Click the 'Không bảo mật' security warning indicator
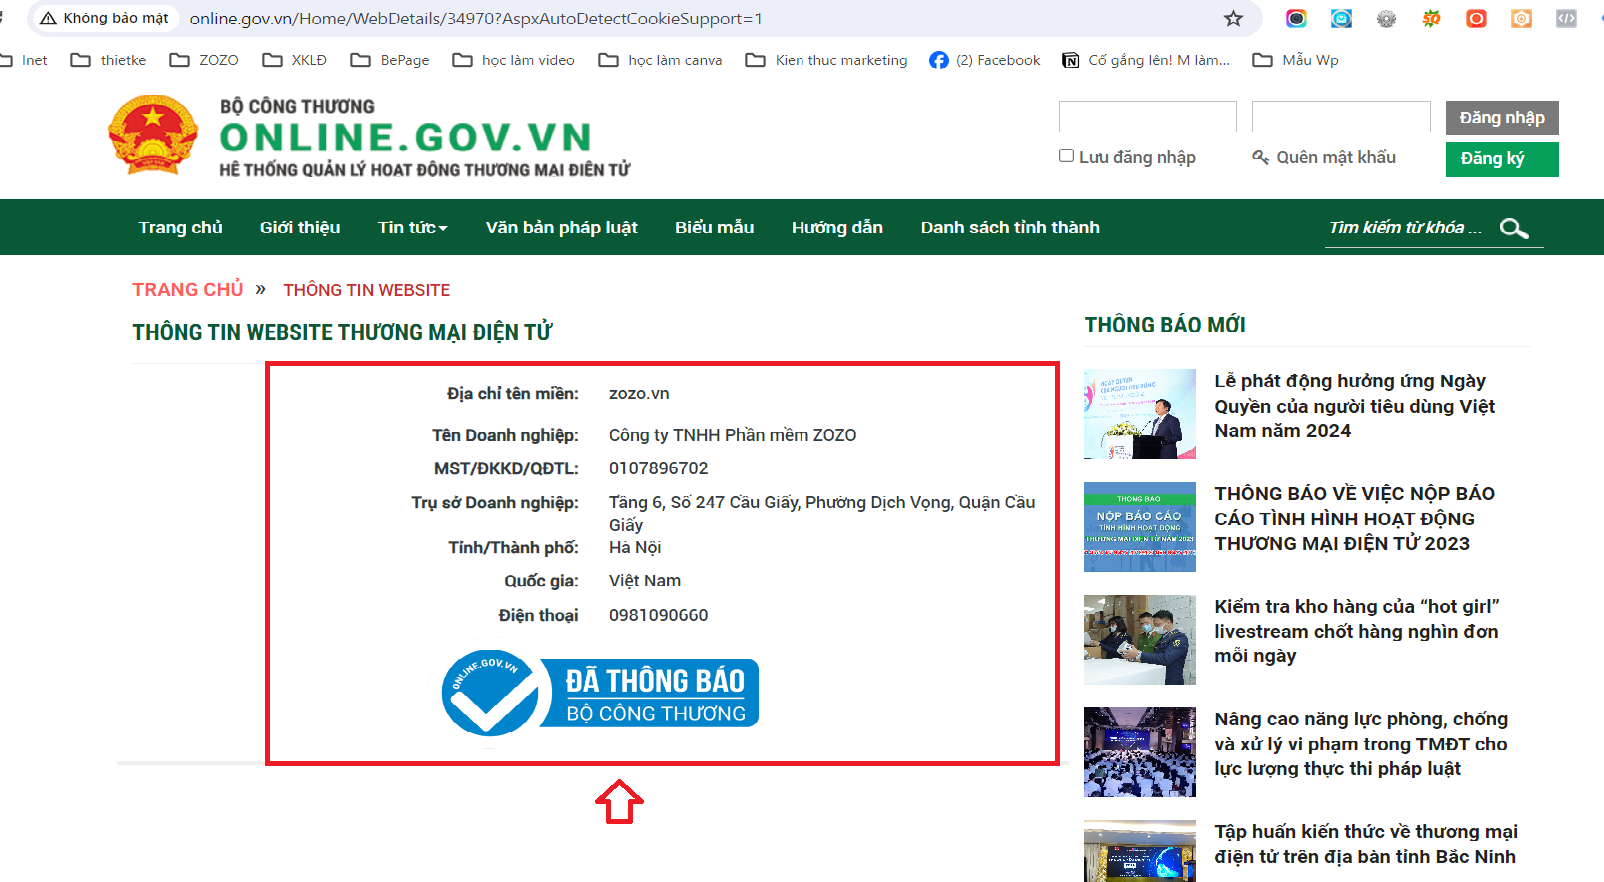 click(x=104, y=18)
